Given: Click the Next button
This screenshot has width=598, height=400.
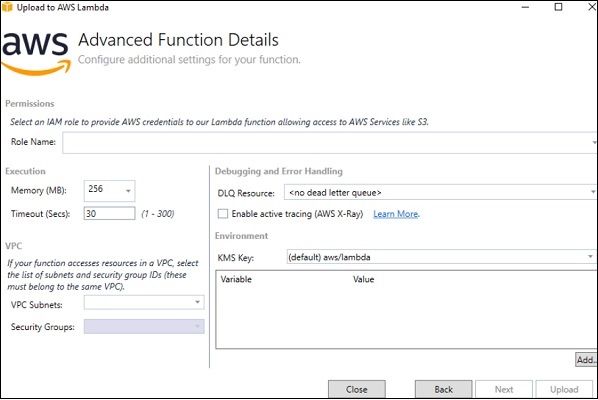Looking at the screenshot, I should click(504, 389).
